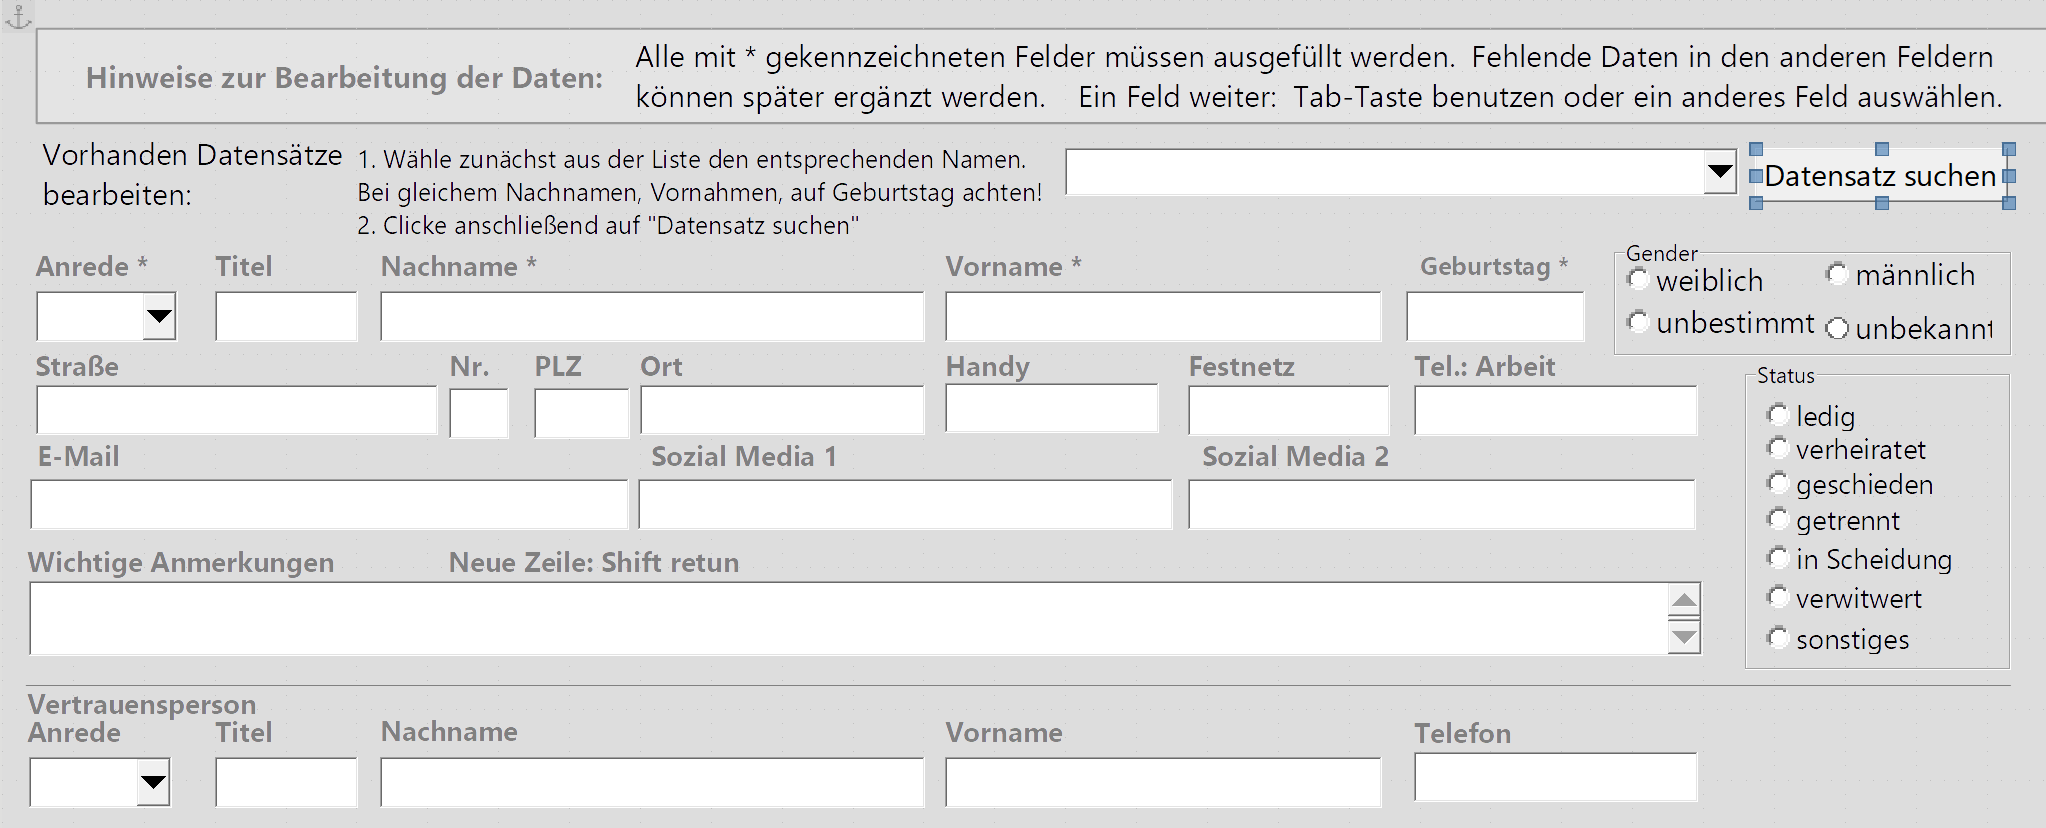Choose unbestimmt as gender
The image size is (2046, 828).
(1638, 322)
